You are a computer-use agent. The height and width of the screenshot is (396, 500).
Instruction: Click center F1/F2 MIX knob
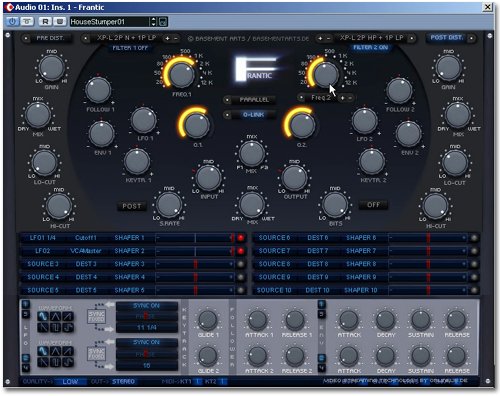252,154
